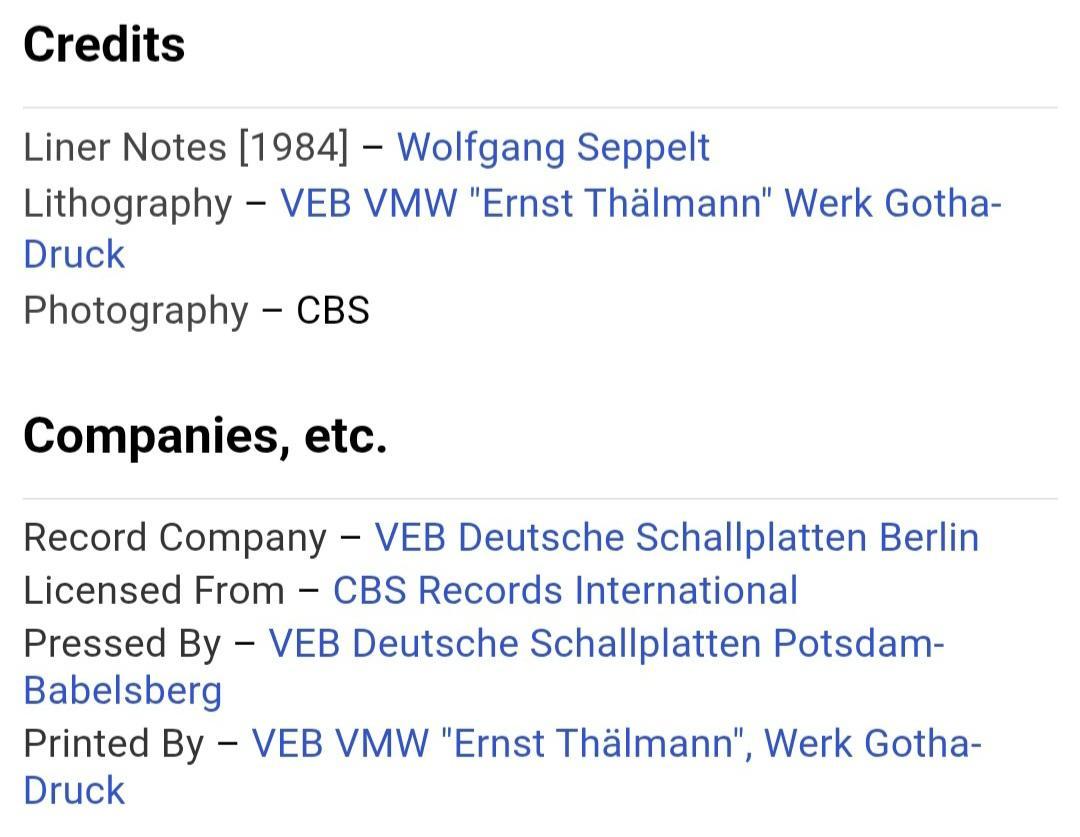Click the Credits section heading
This screenshot has height=837, width=1080.
104,45
